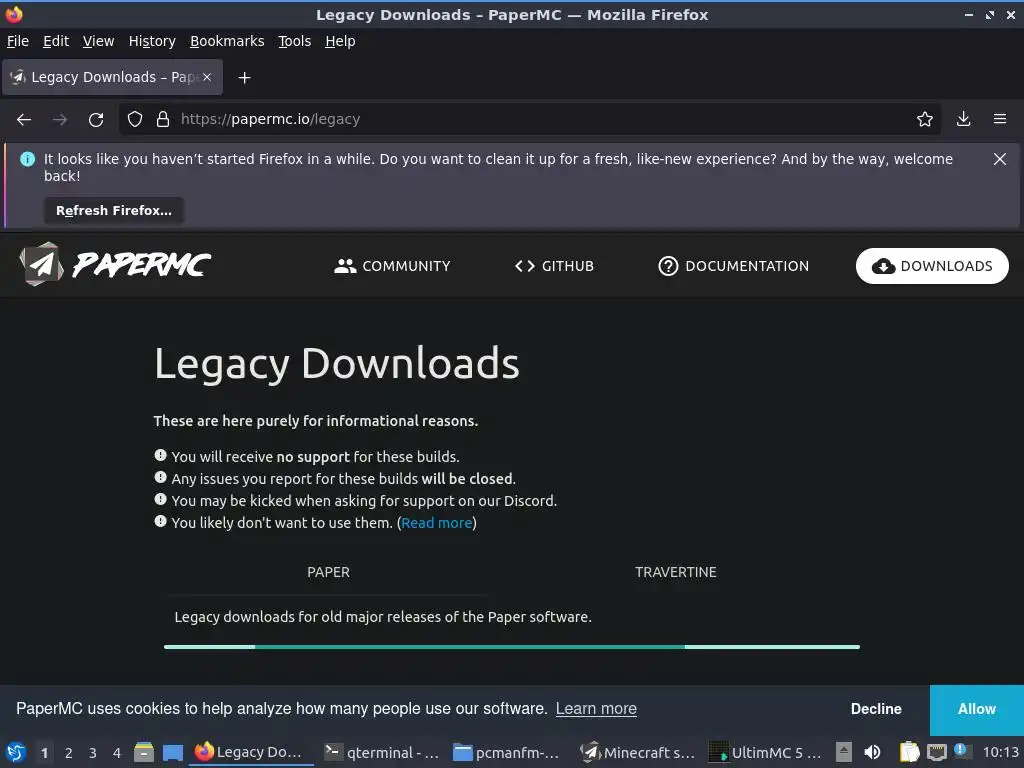Click the network monitor tray icon
This screenshot has width=1024, height=768.
pos(936,752)
